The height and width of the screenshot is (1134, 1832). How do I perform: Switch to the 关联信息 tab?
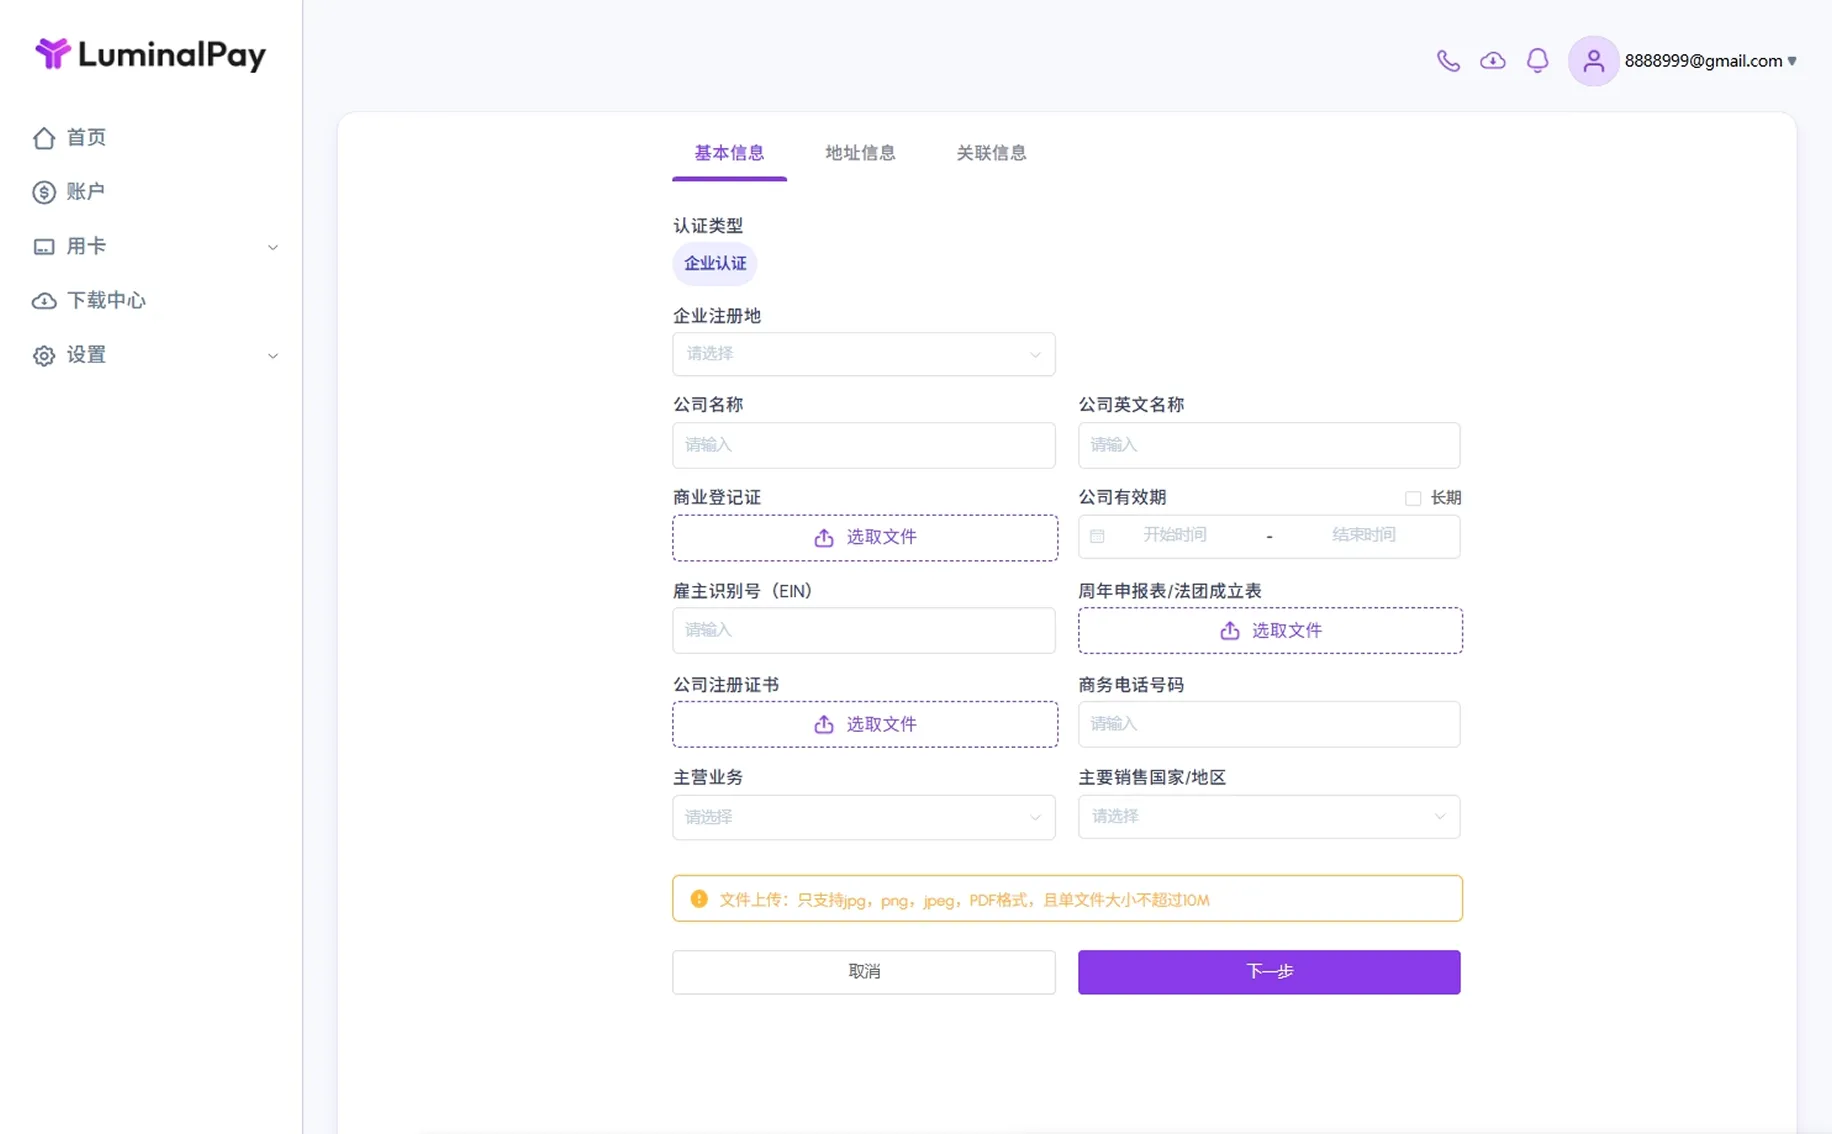(x=991, y=153)
